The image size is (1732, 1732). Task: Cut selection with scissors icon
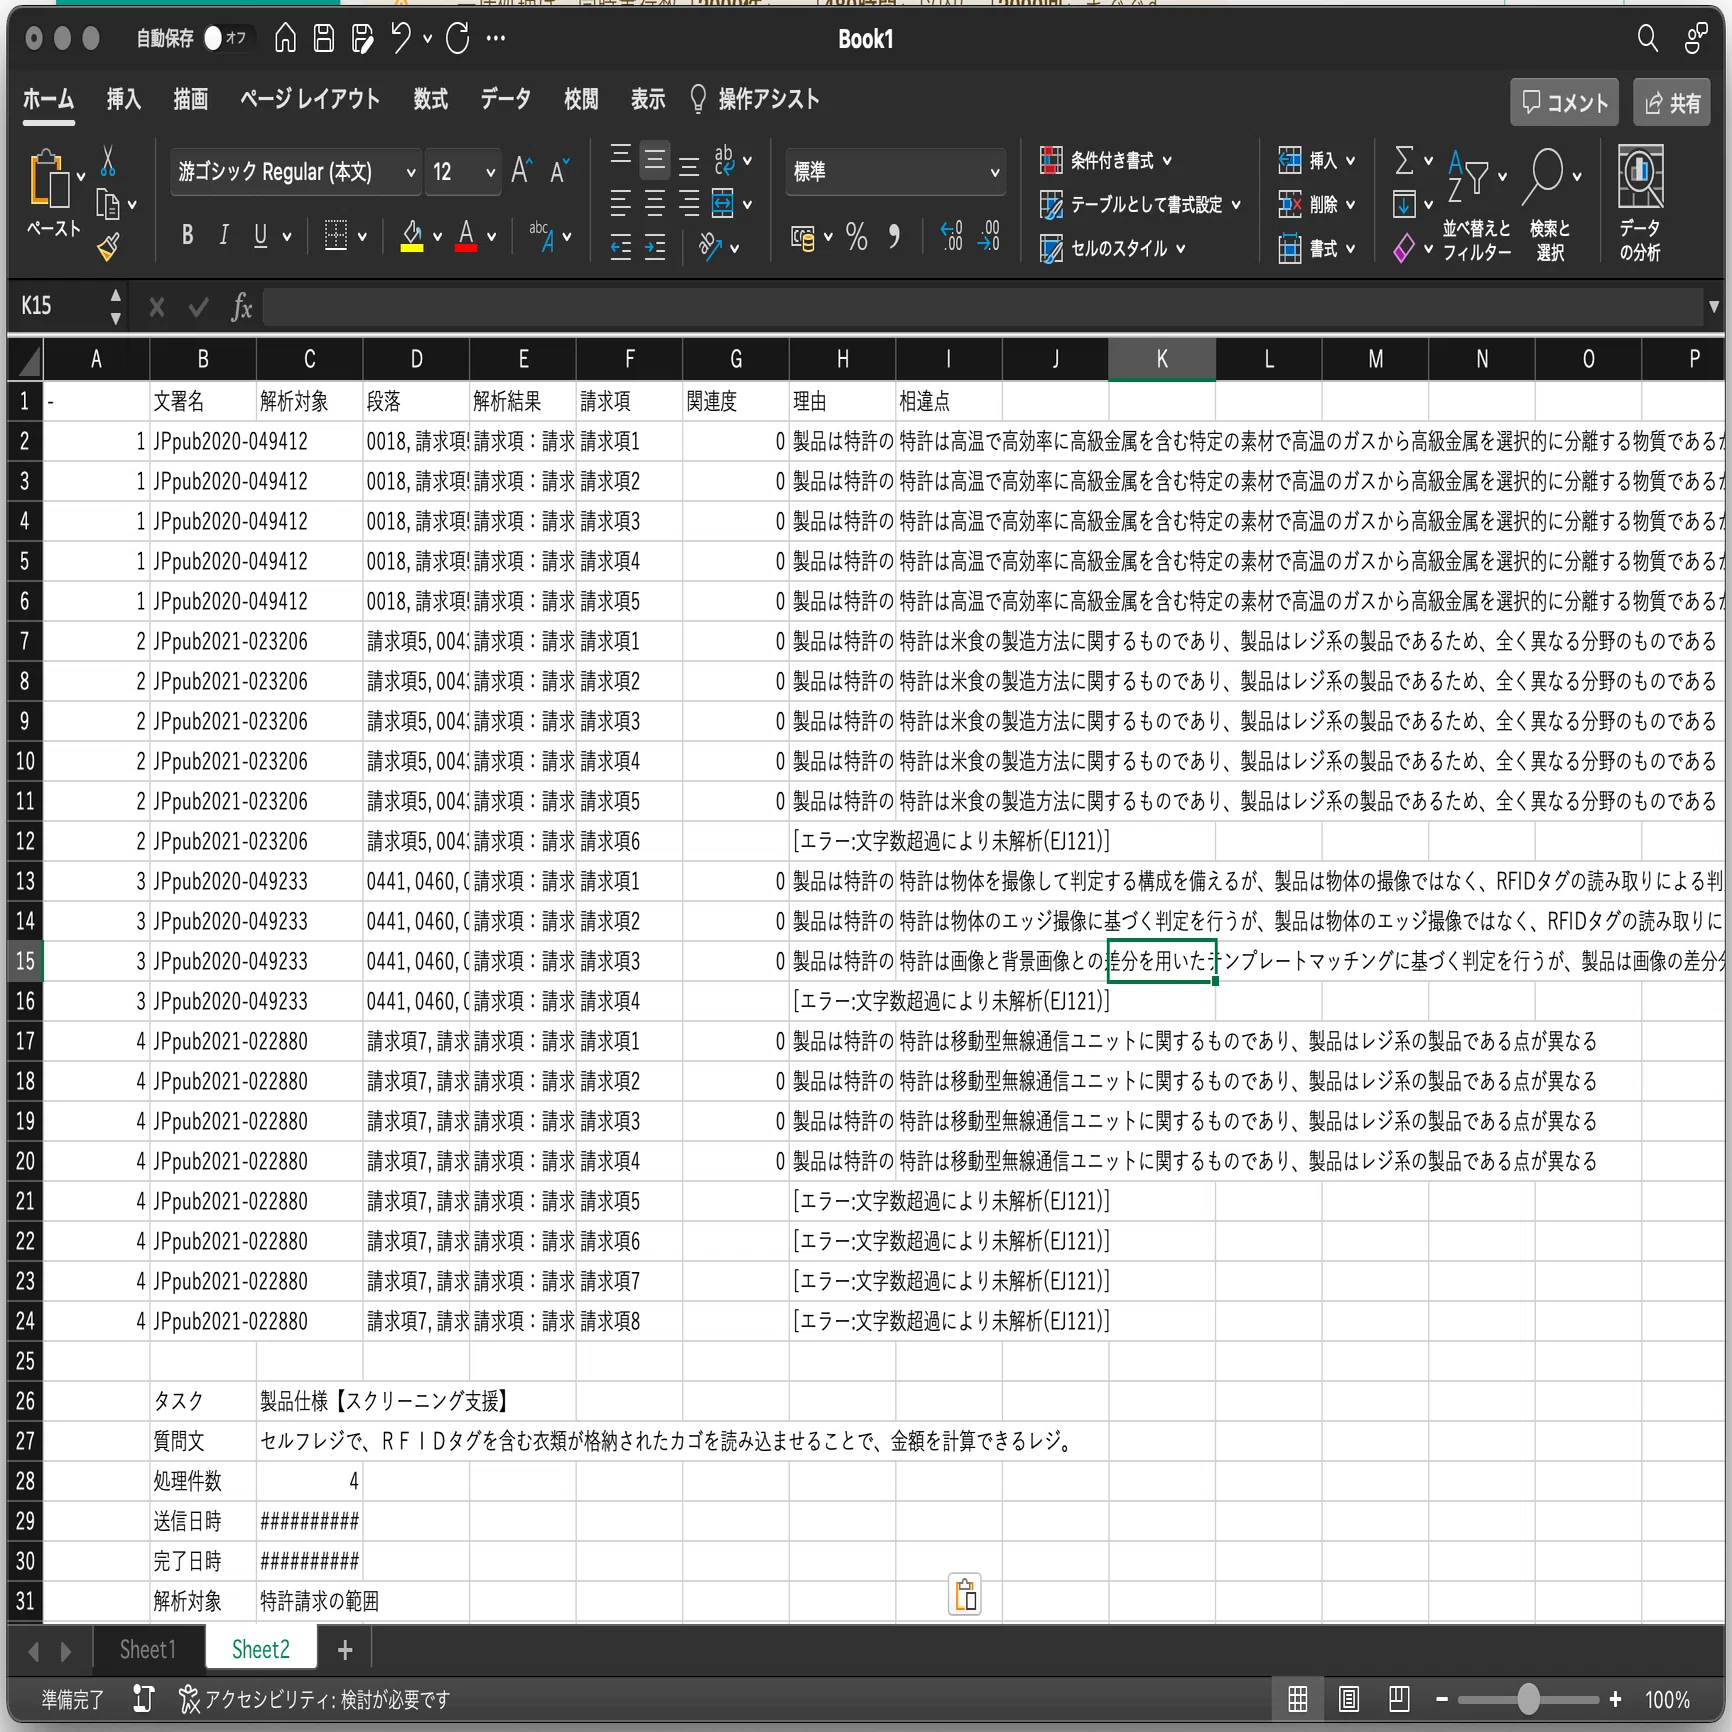point(108,162)
